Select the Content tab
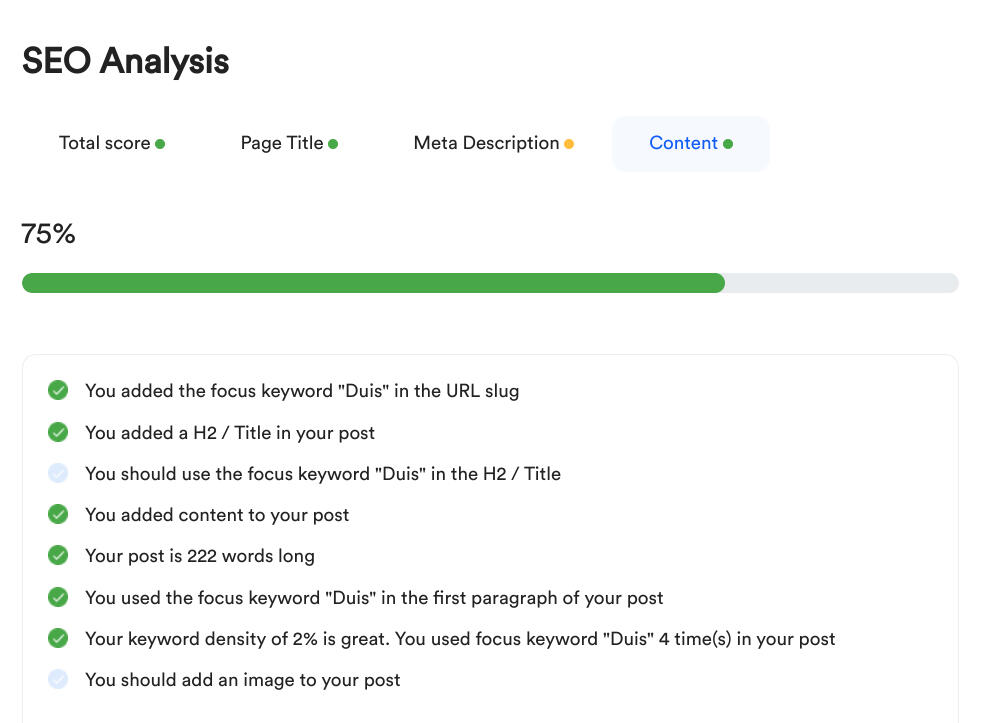The height and width of the screenshot is (723, 997). click(x=690, y=143)
